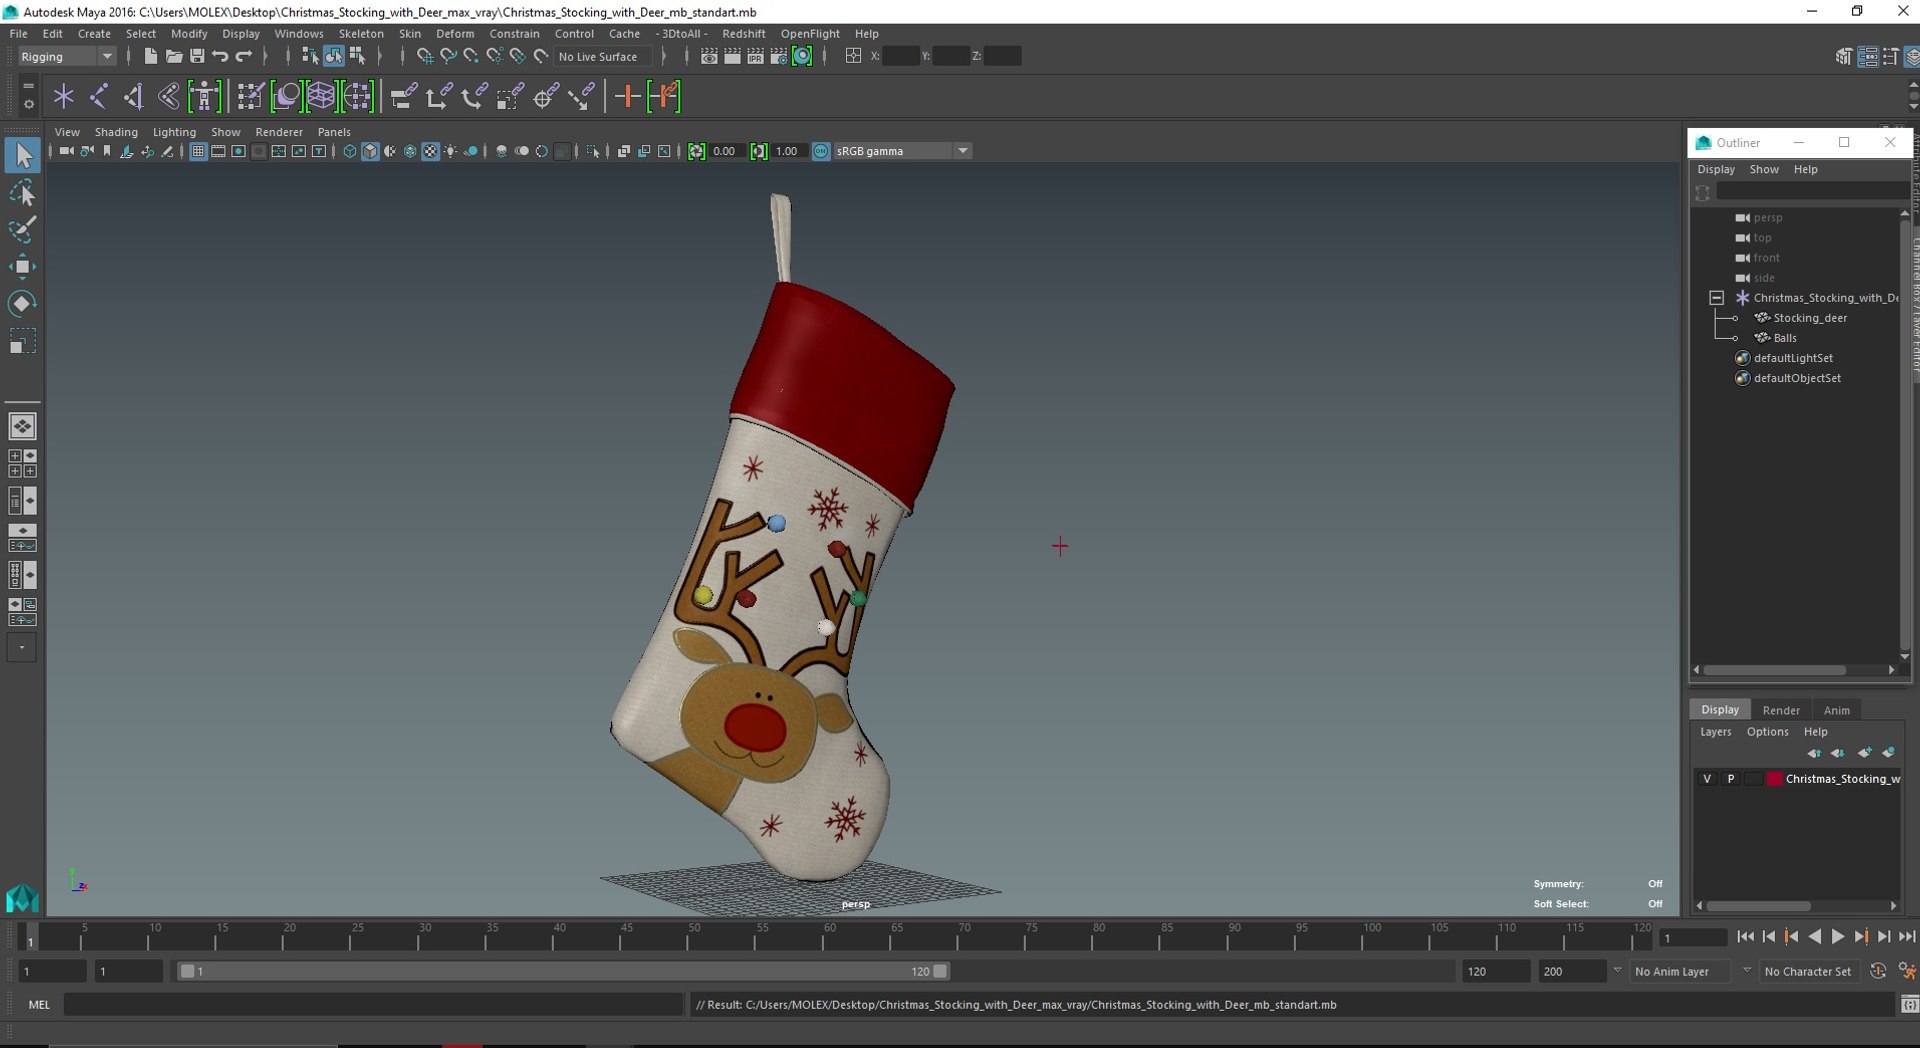Toggle use all lights in viewport
This screenshot has height=1048, width=1920.
click(x=451, y=151)
